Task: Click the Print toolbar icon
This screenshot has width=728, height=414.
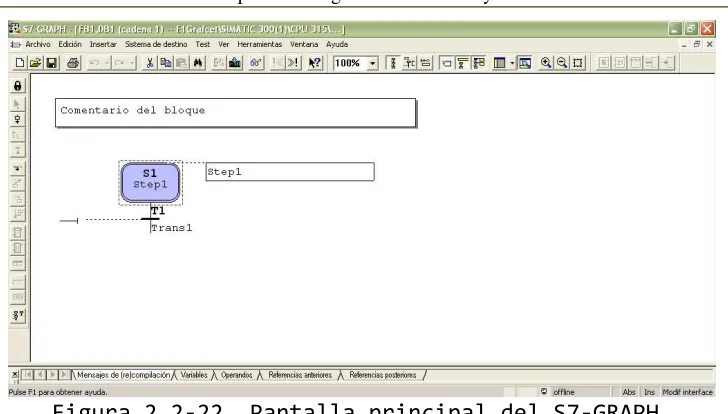Action: (x=72, y=63)
